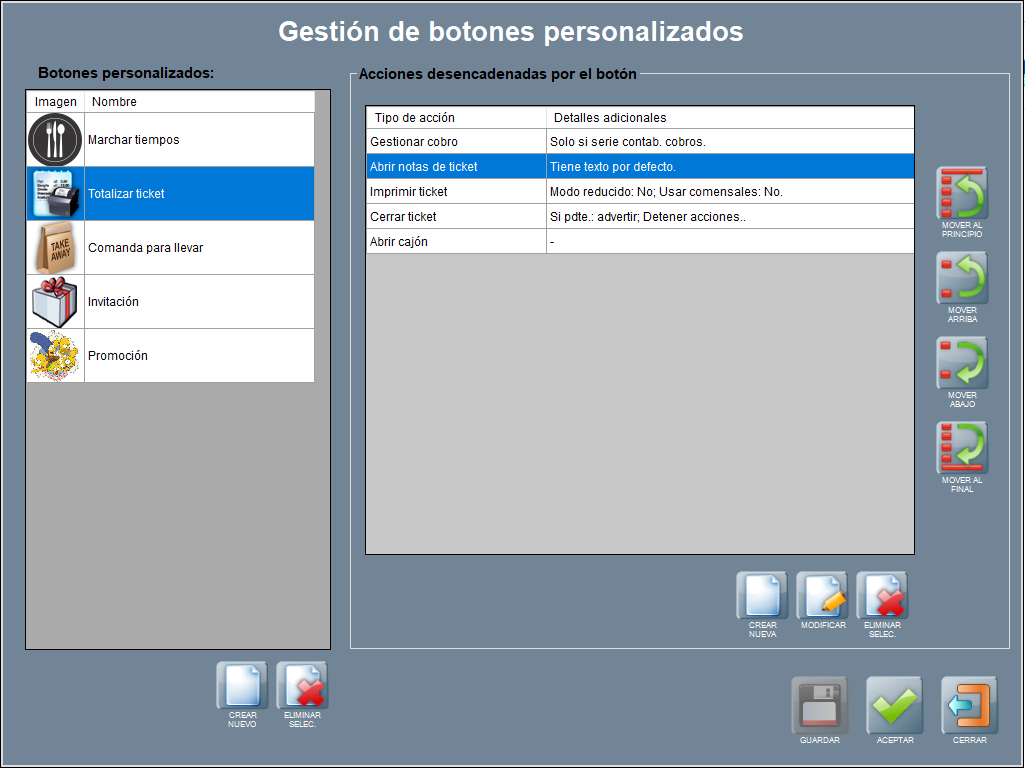Confirm with the Aceptar checkmark button
Viewport: 1025px width, 768px height.
pos(894,706)
